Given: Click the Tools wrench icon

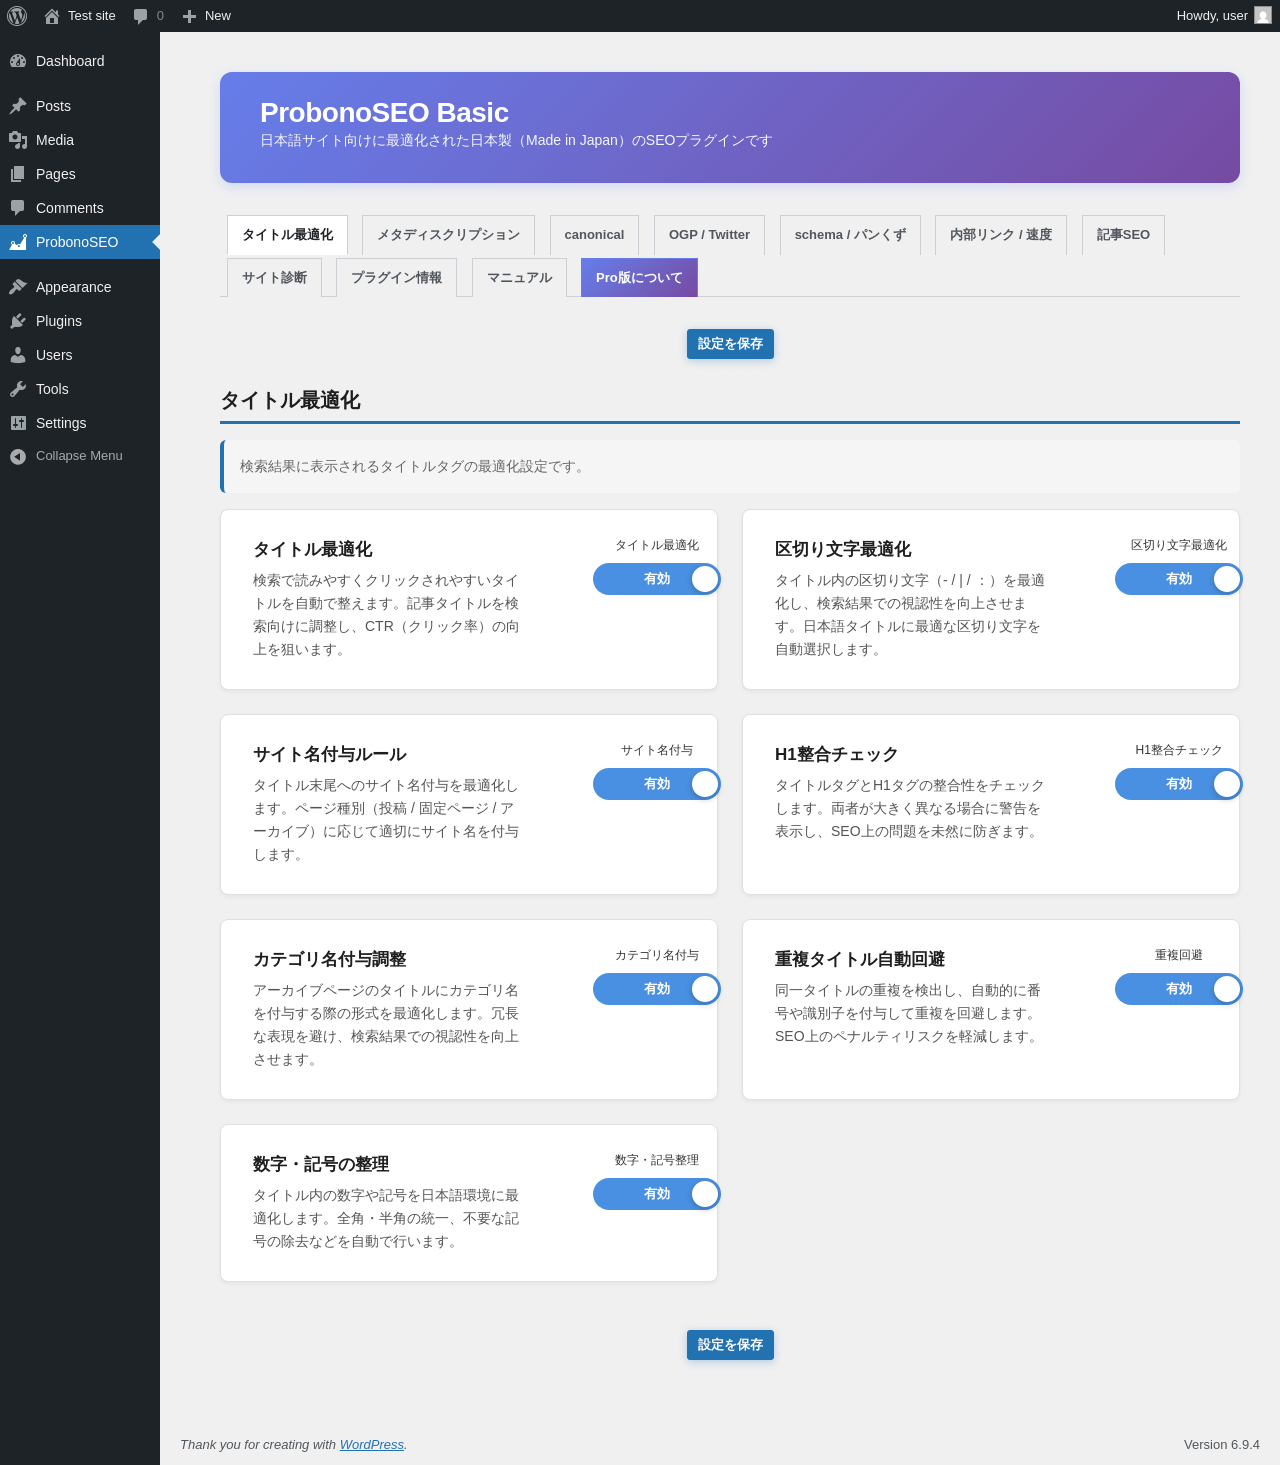Looking at the screenshot, I should pyautogui.click(x=18, y=389).
